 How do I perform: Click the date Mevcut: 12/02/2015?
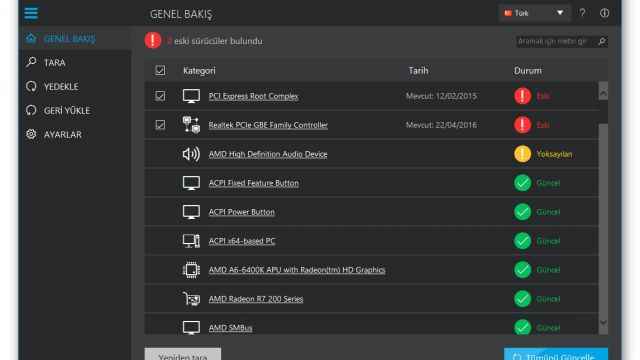tap(441, 96)
